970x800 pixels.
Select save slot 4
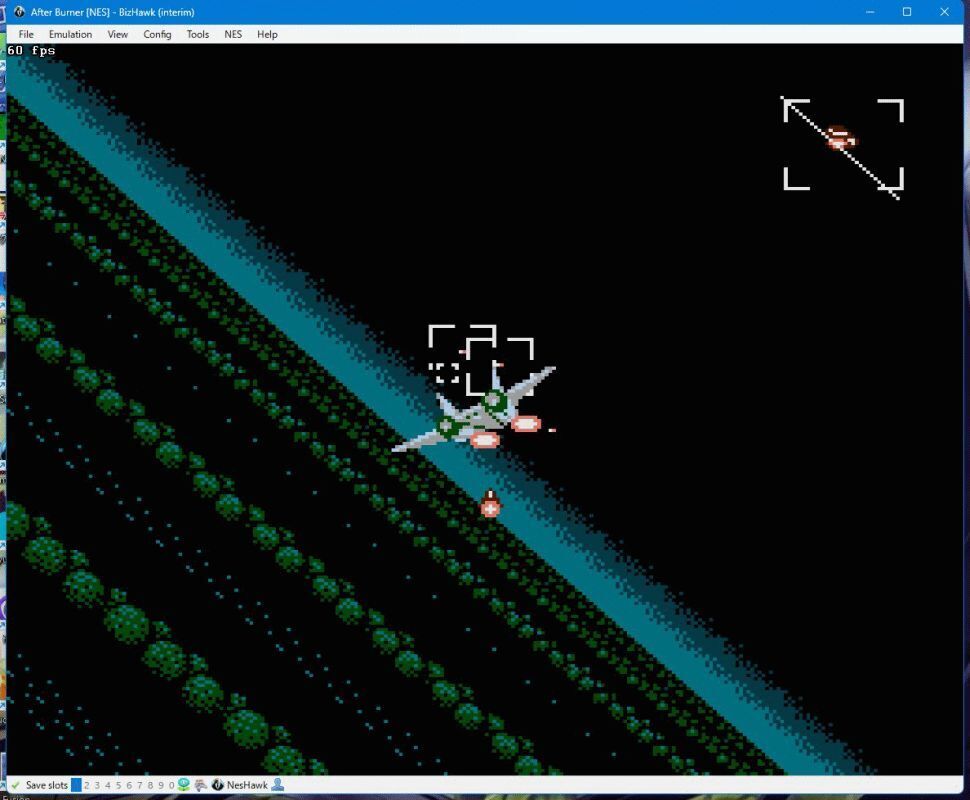pyautogui.click(x=108, y=785)
